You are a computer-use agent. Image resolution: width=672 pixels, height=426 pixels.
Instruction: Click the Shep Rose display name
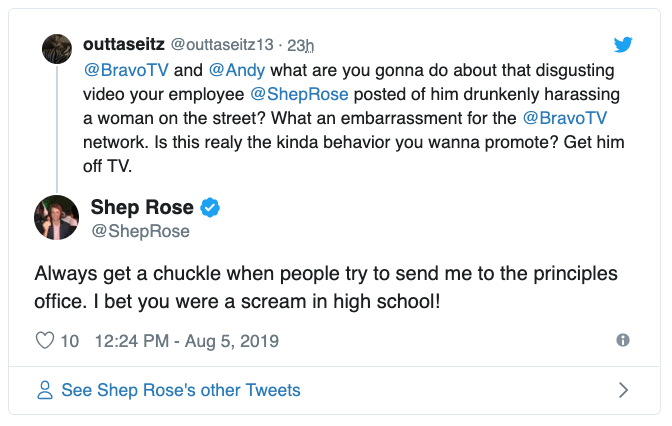[141, 208]
